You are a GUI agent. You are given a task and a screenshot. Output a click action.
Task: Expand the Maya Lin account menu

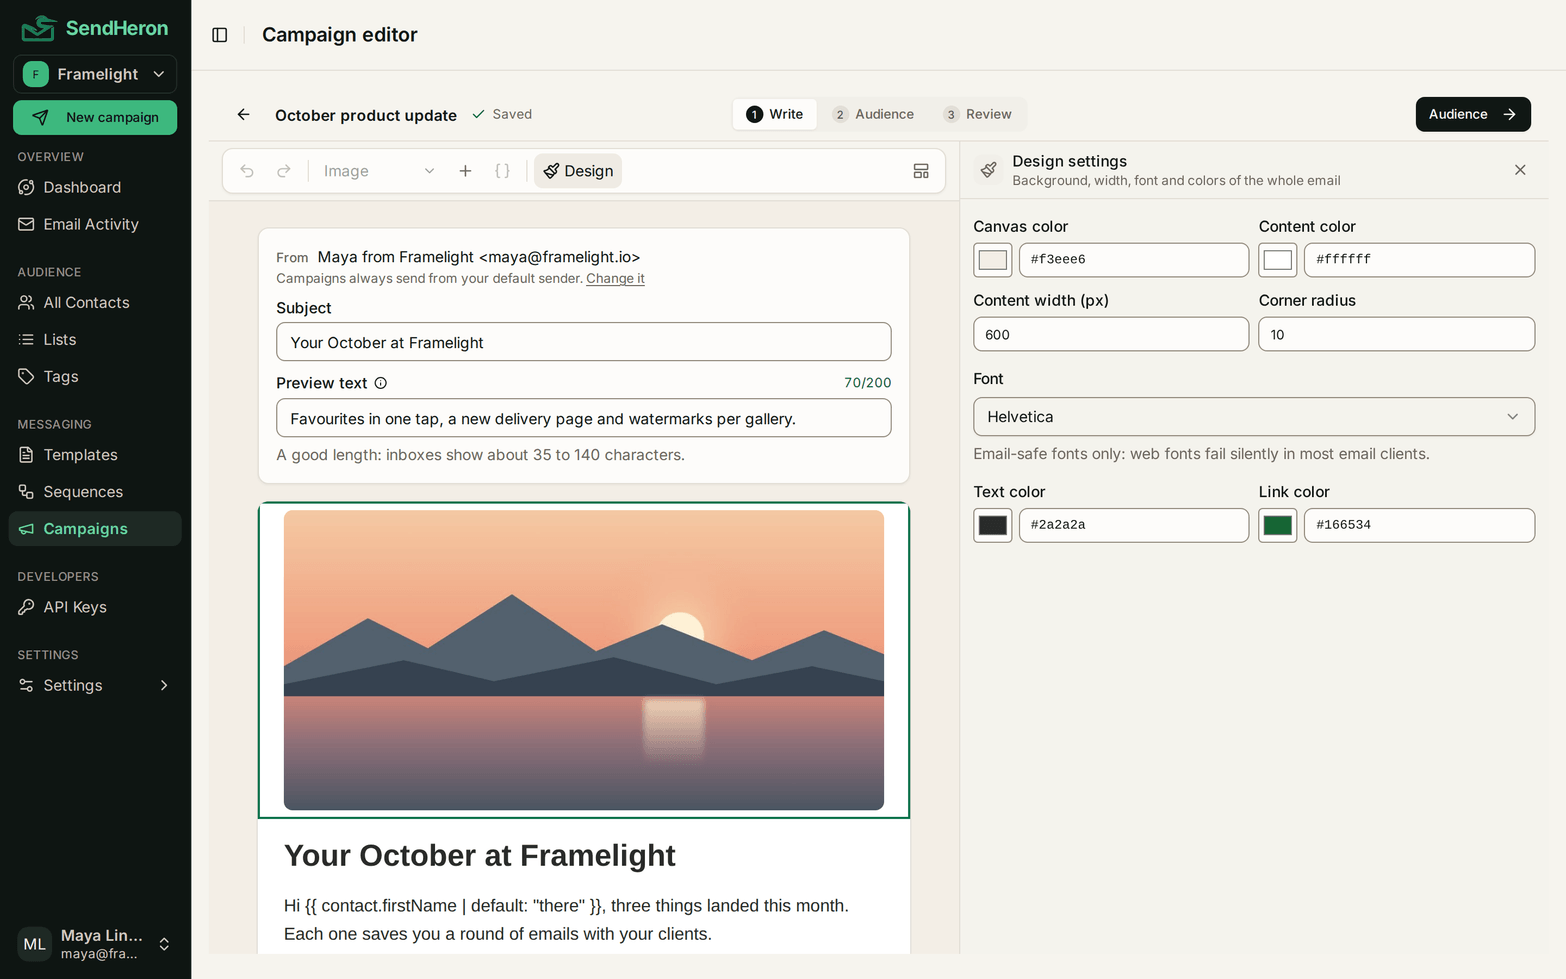[x=95, y=944]
